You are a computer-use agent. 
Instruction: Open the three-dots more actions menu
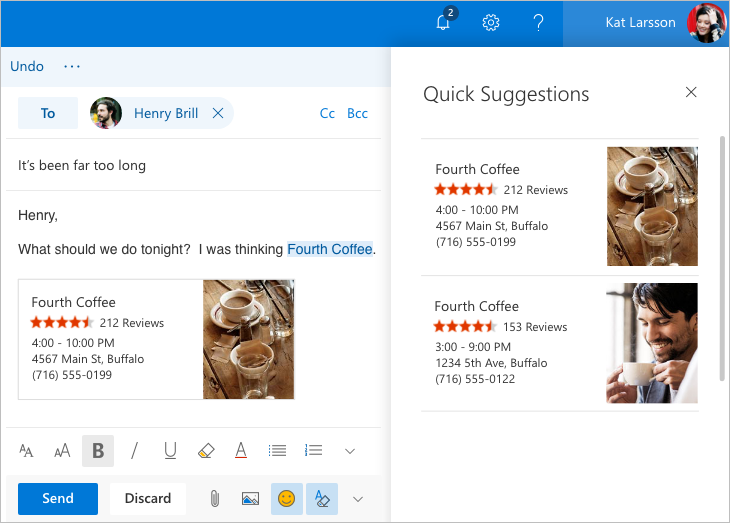[x=72, y=66]
